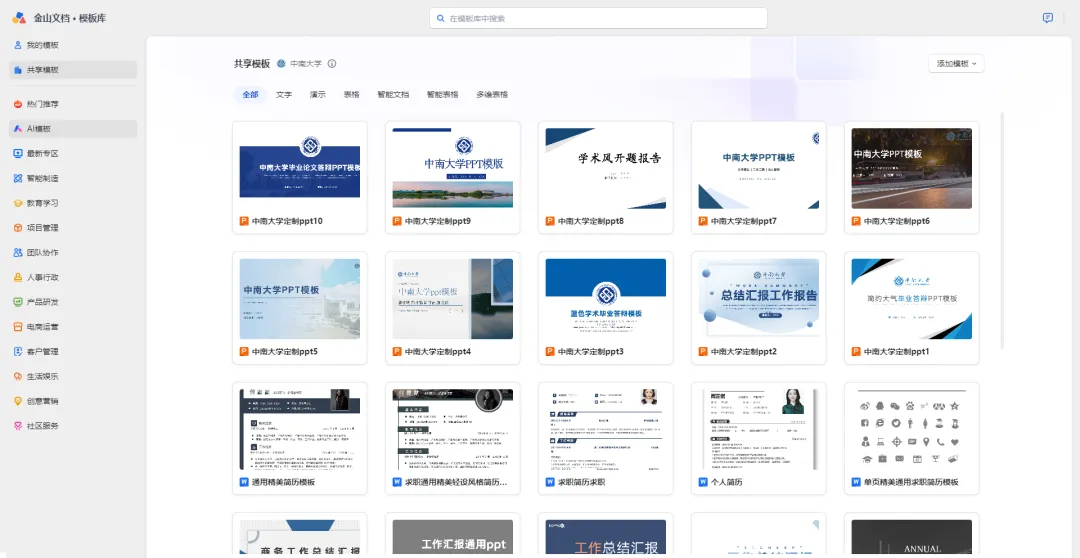The width and height of the screenshot is (1080, 558).
Task: Click the Word icon beside 通用精美简历模板
Action: 244,482
